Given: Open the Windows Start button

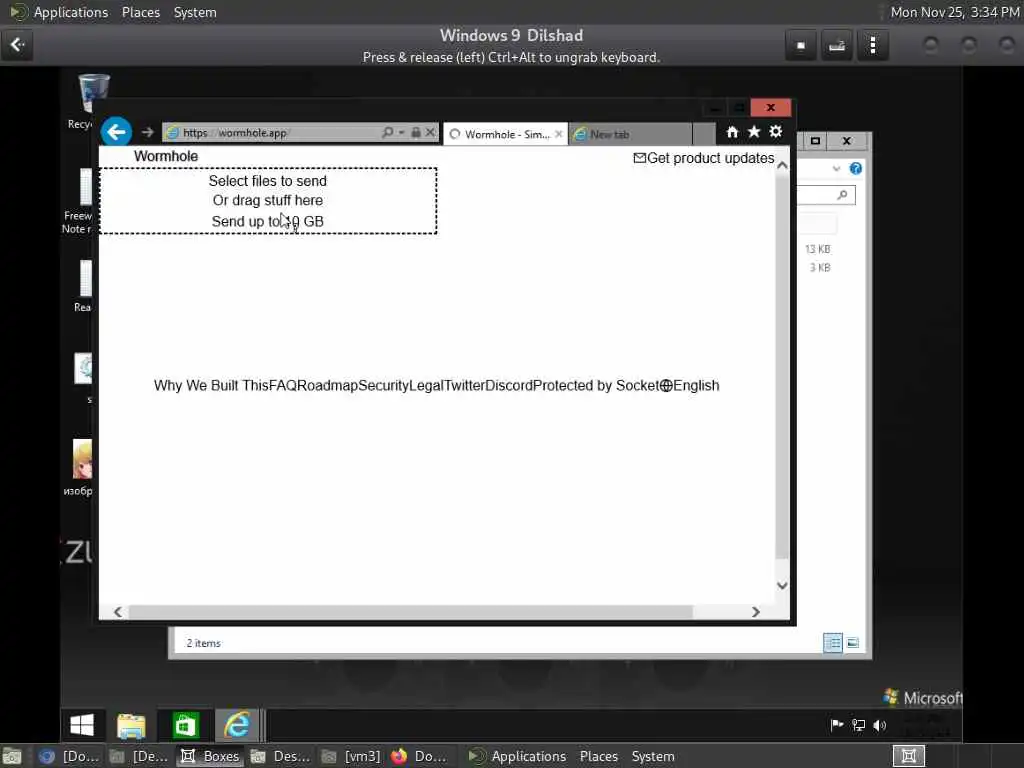Looking at the screenshot, I should (82, 725).
